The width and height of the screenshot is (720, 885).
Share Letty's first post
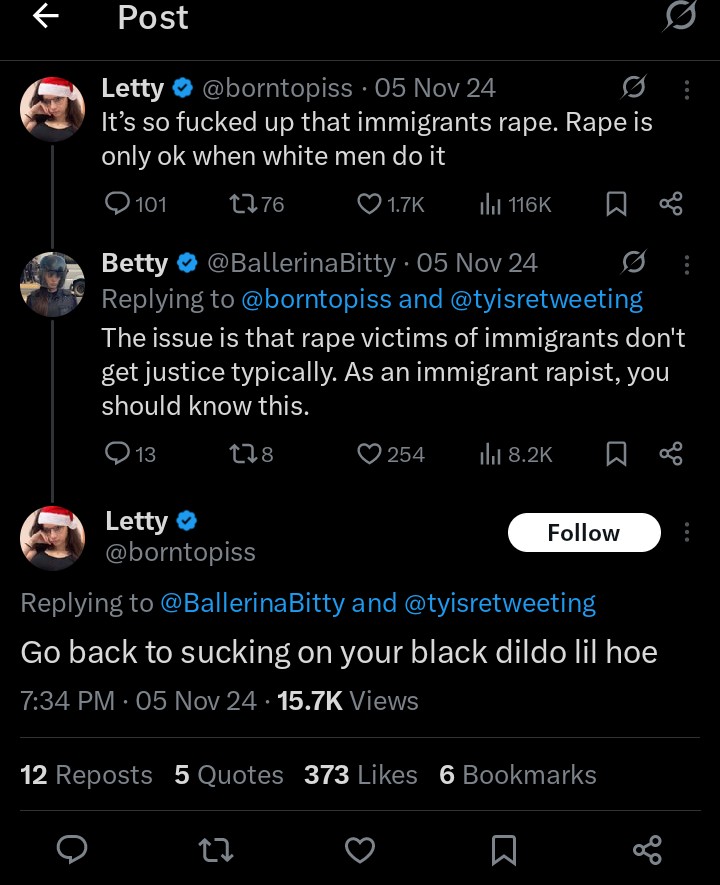[x=671, y=204]
